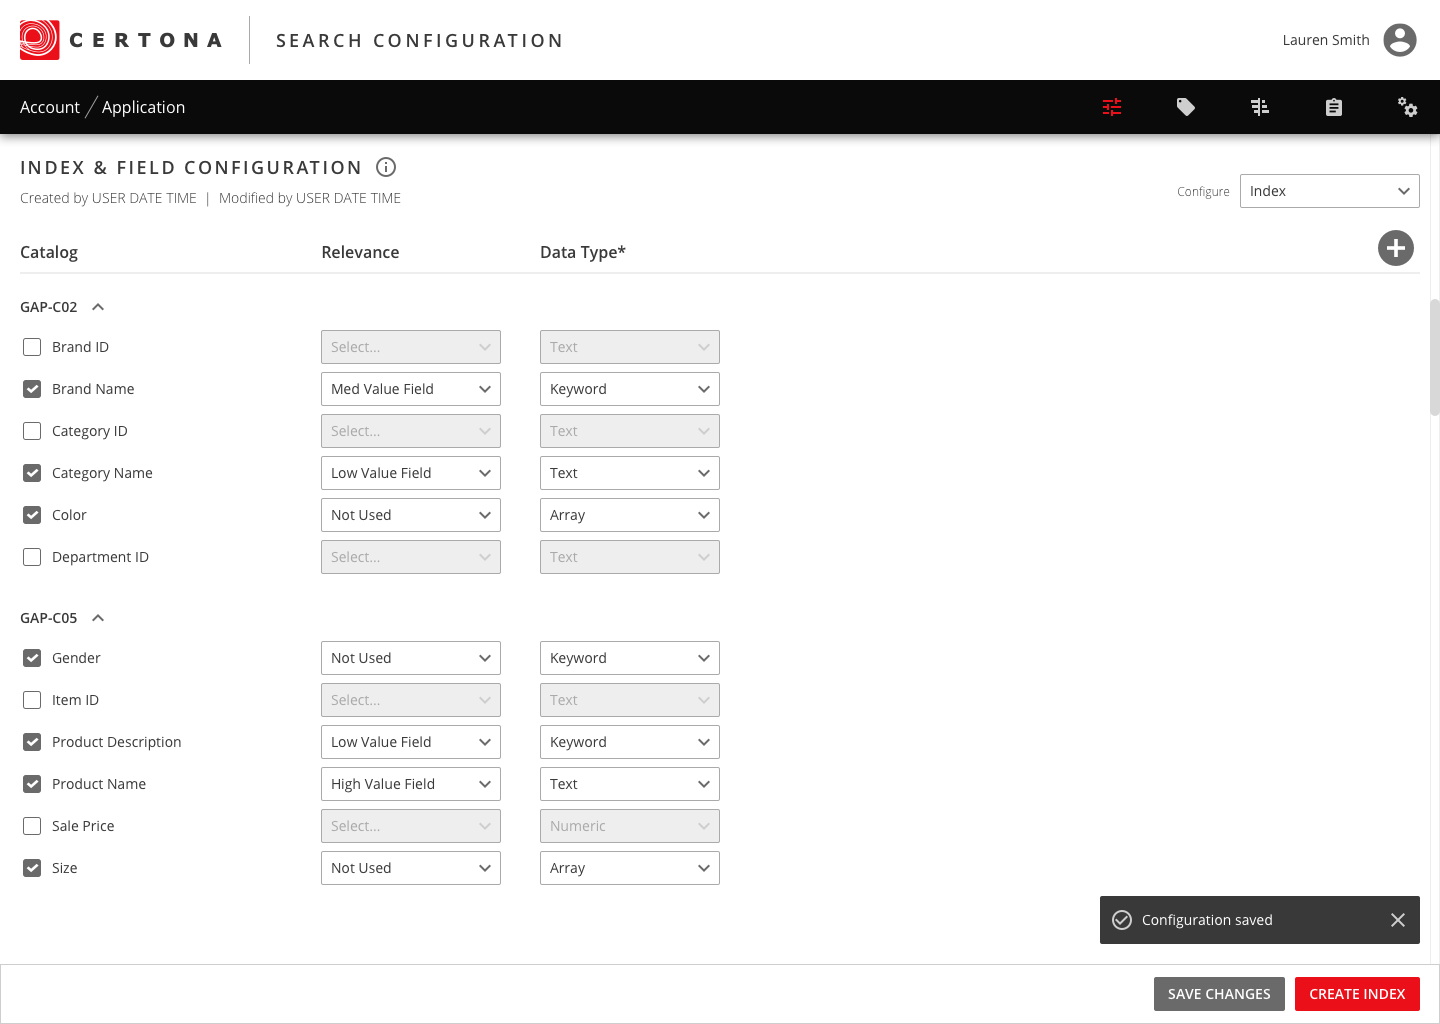Viewport: 1440px width, 1024px height.
Task: Open the red sliders configuration icon
Action: pyautogui.click(x=1112, y=107)
